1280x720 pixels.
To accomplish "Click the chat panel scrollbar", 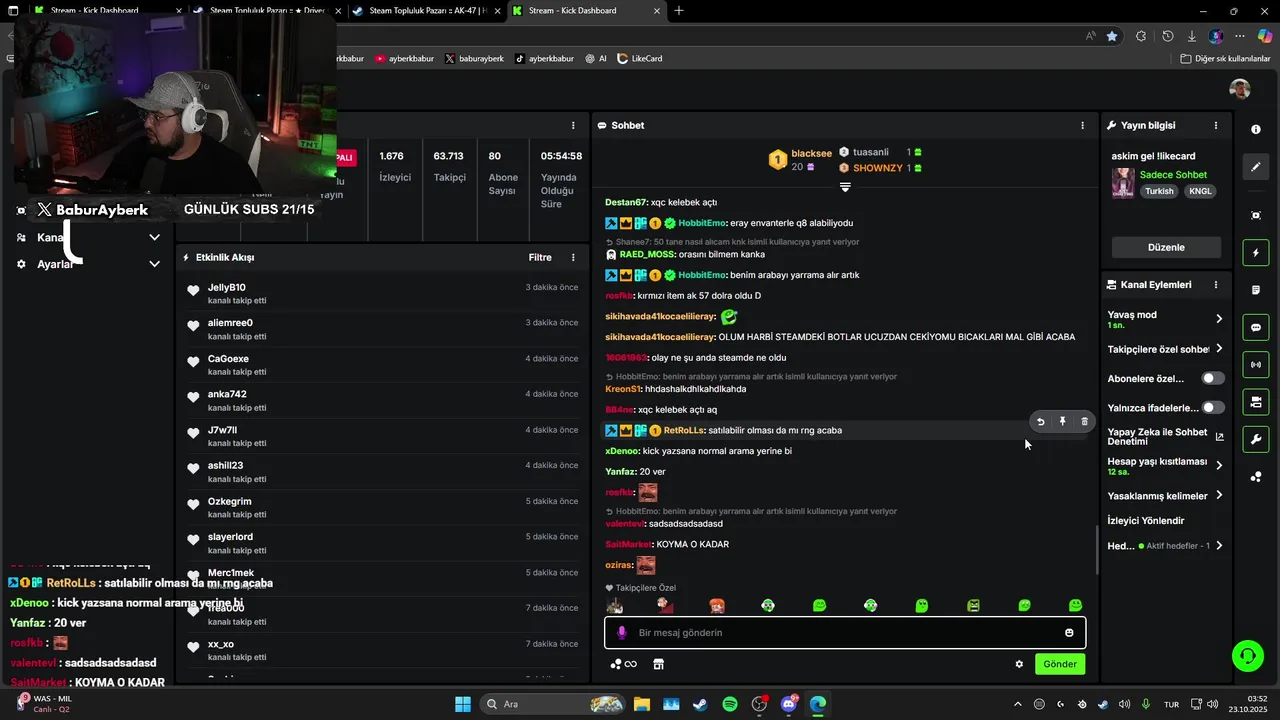I will point(1097,550).
